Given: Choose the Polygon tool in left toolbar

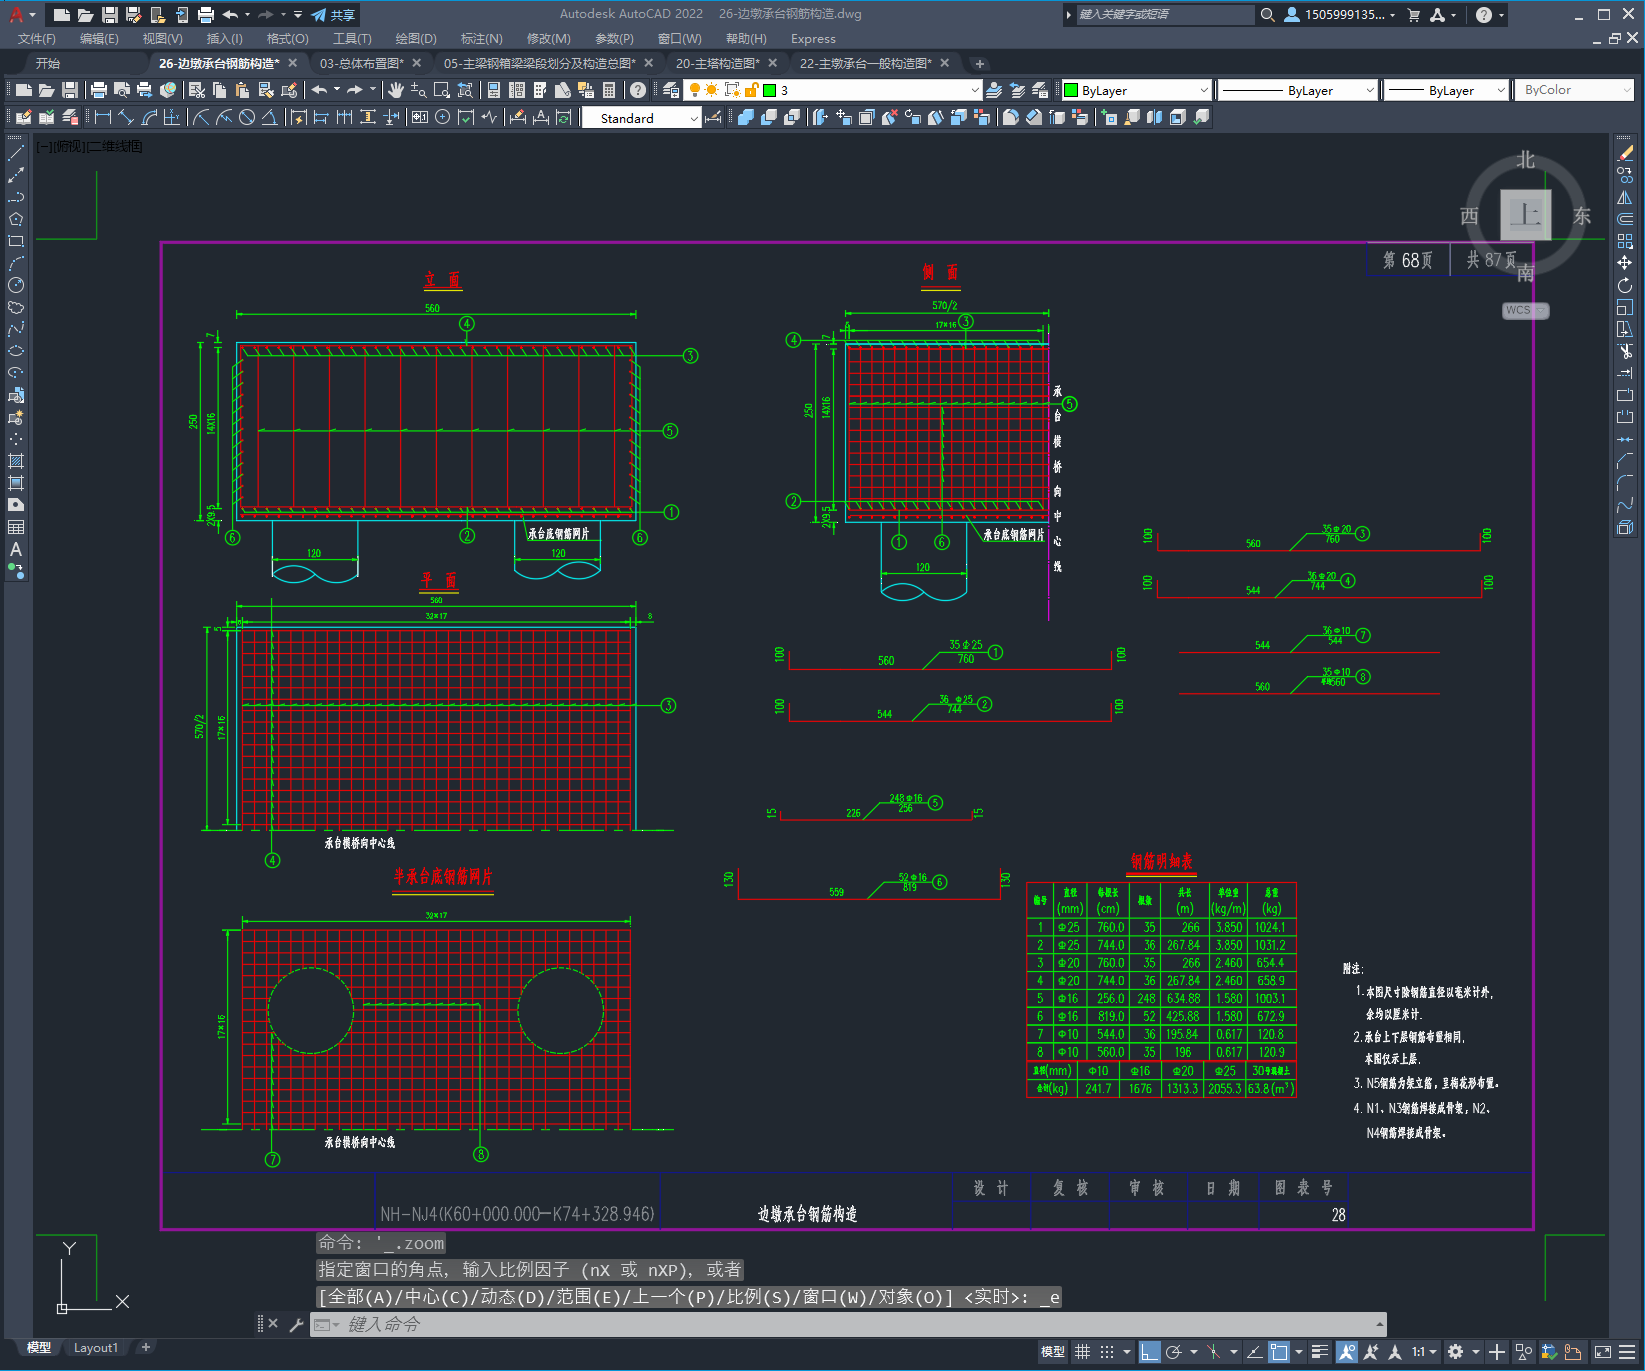Looking at the screenshot, I should click(x=16, y=219).
